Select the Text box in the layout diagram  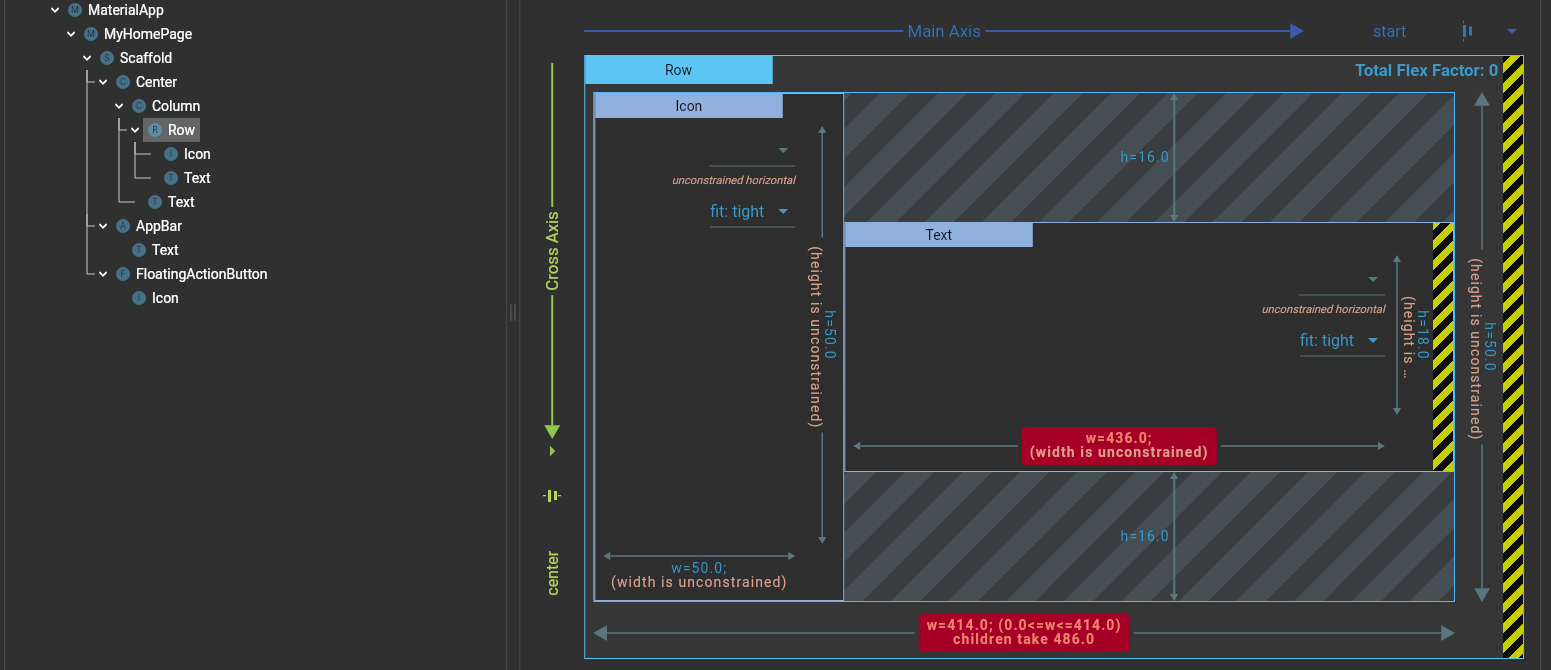pos(938,234)
